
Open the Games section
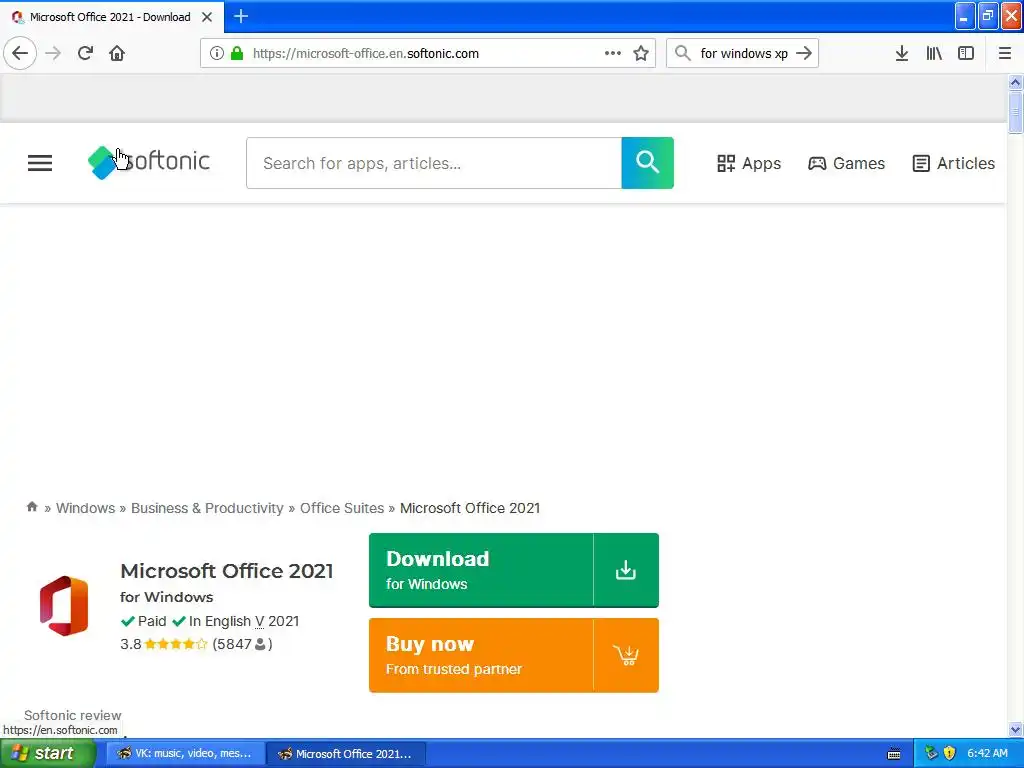[x=846, y=163]
